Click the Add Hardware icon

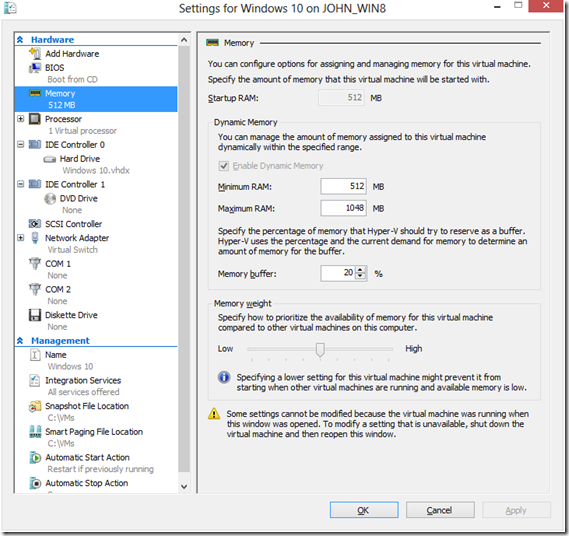(x=35, y=54)
